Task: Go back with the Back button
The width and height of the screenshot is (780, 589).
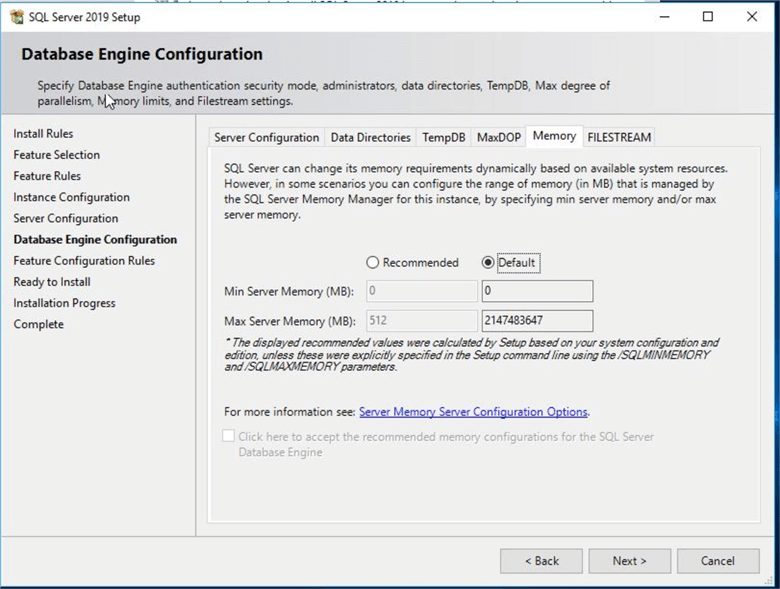Action: coord(541,561)
